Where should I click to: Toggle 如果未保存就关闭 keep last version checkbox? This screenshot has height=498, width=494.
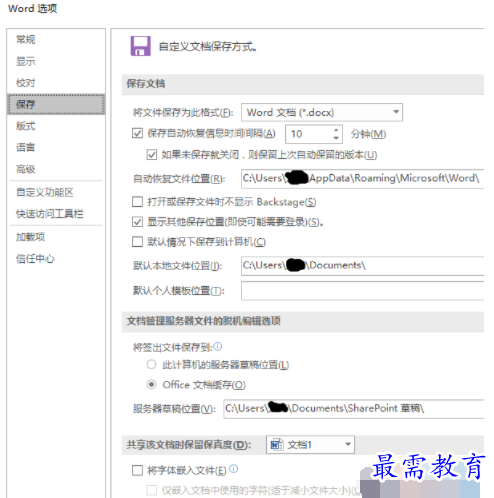coord(152,155)
